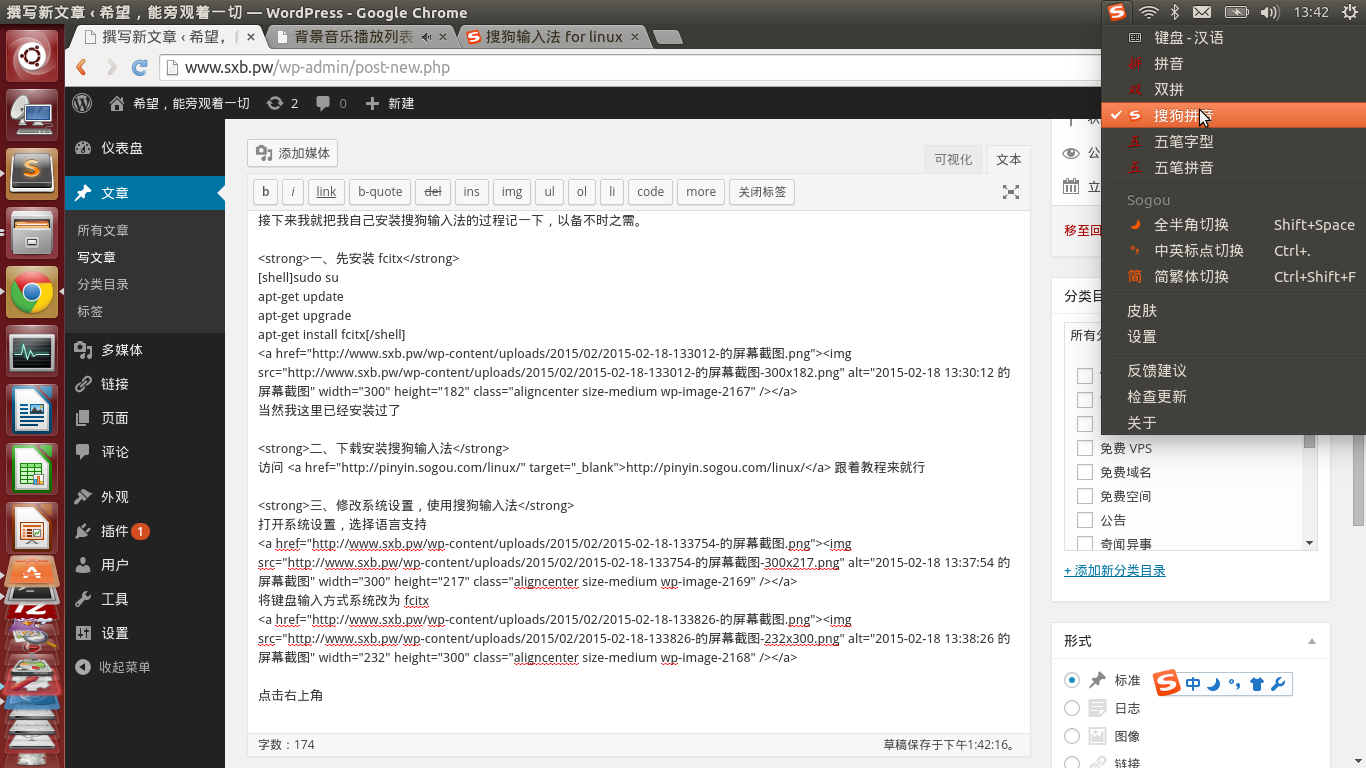The width and height of the screenshot is (1366, 768).
Task: Click the Sogou logo on floating input bar
Action: pyautogui.click(x=1167, y=684)
